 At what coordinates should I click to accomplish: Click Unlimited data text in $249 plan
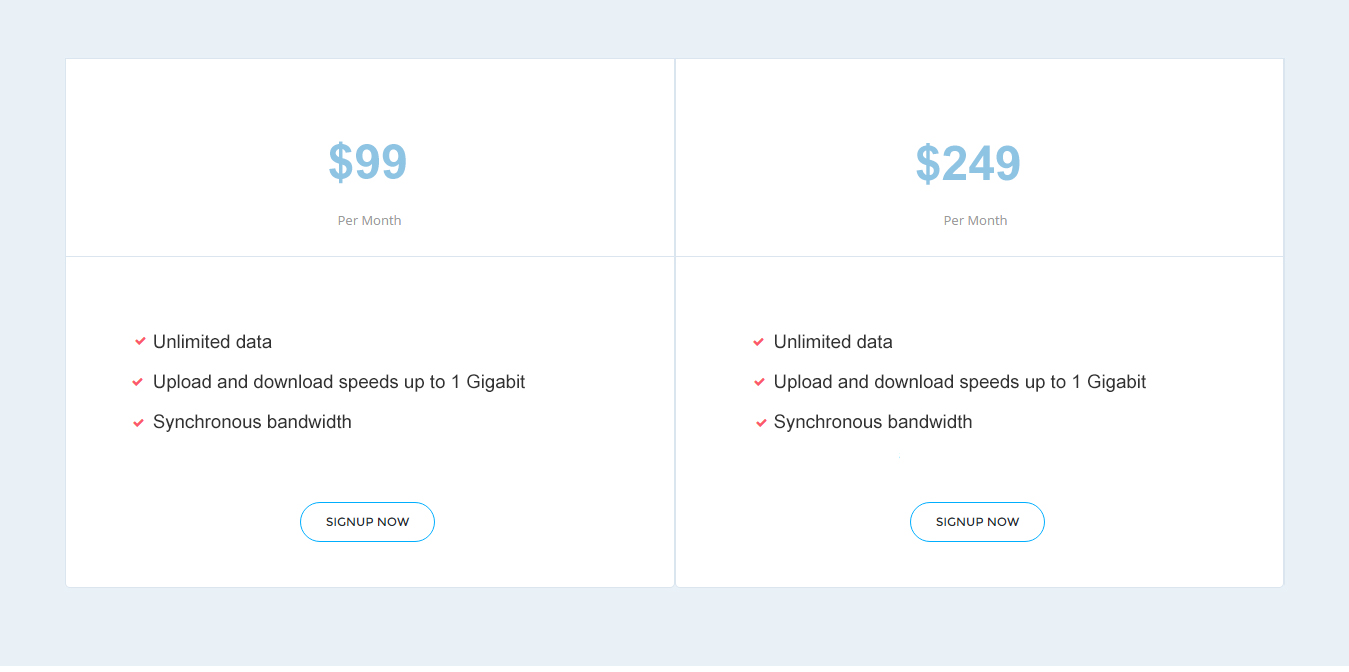(833, 342)
